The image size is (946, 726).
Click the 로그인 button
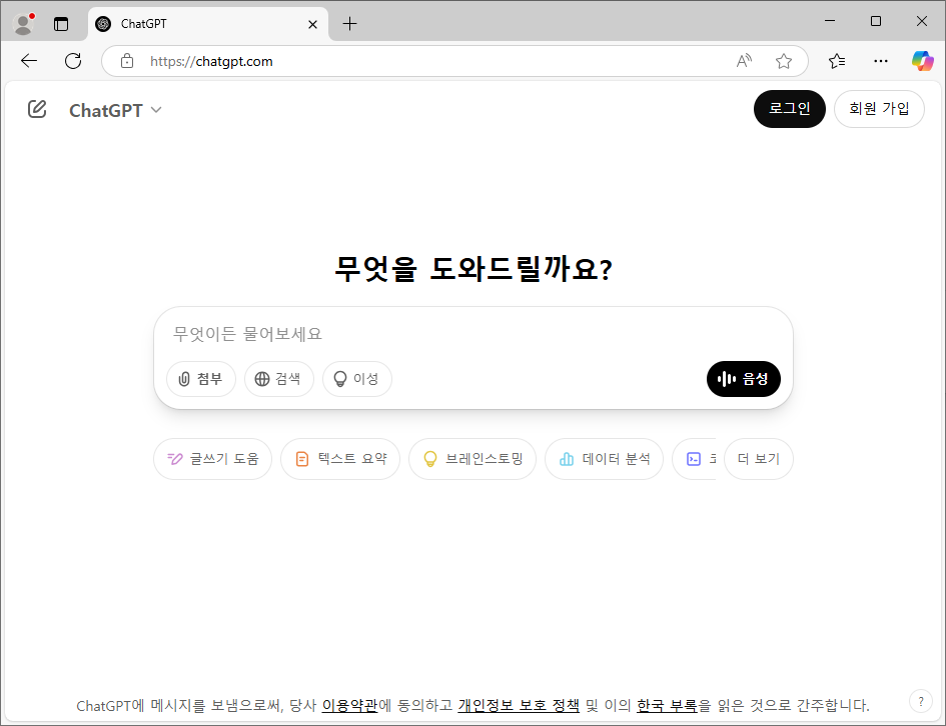coord(789,109)
